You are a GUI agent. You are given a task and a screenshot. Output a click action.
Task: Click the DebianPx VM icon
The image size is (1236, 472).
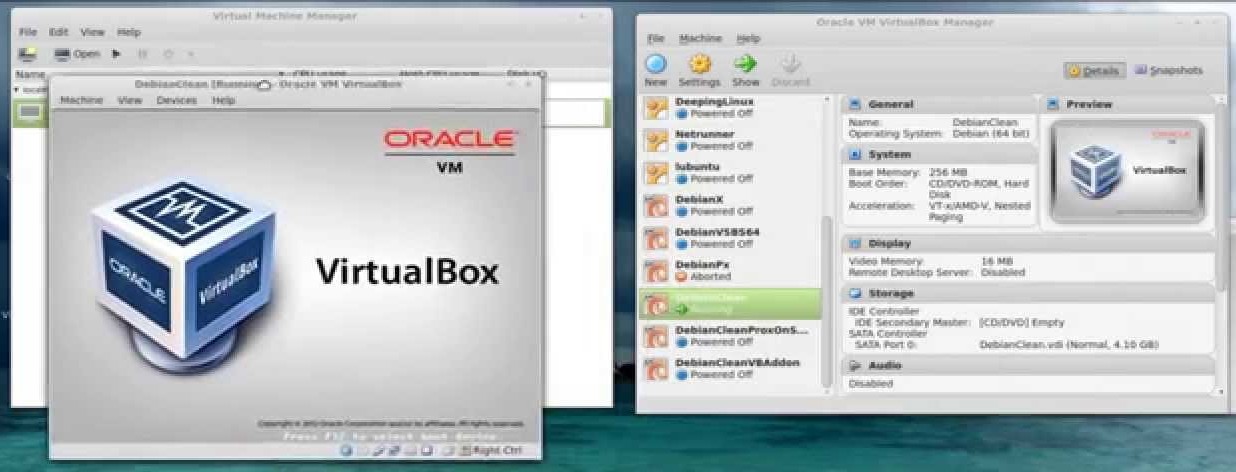656,271
